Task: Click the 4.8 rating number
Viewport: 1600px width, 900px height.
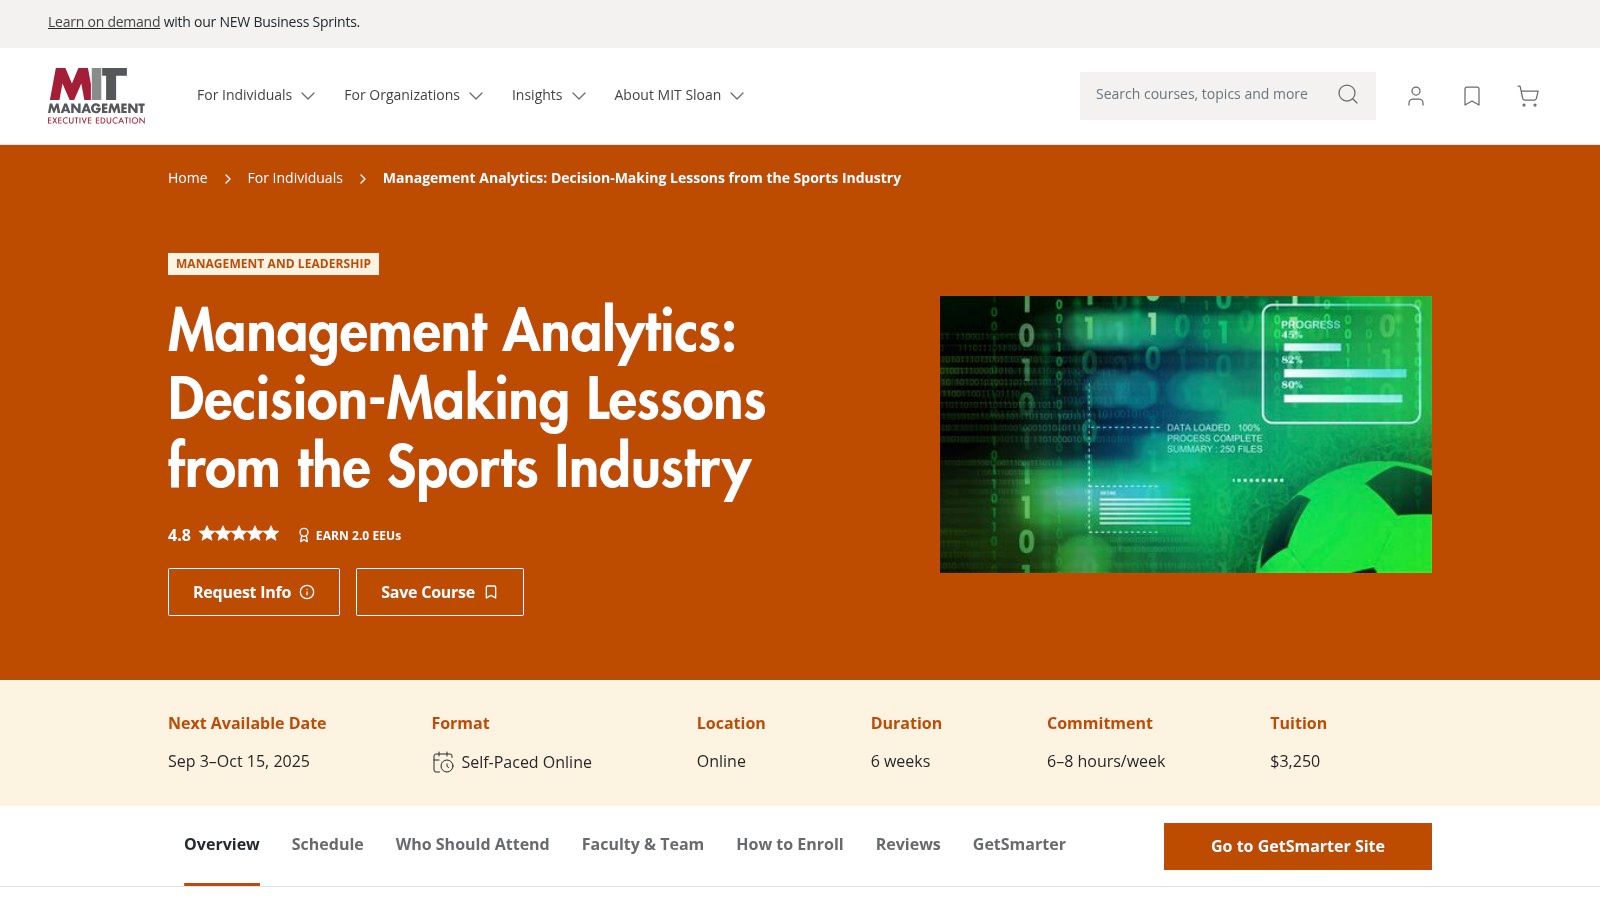Action: point(179,535)
